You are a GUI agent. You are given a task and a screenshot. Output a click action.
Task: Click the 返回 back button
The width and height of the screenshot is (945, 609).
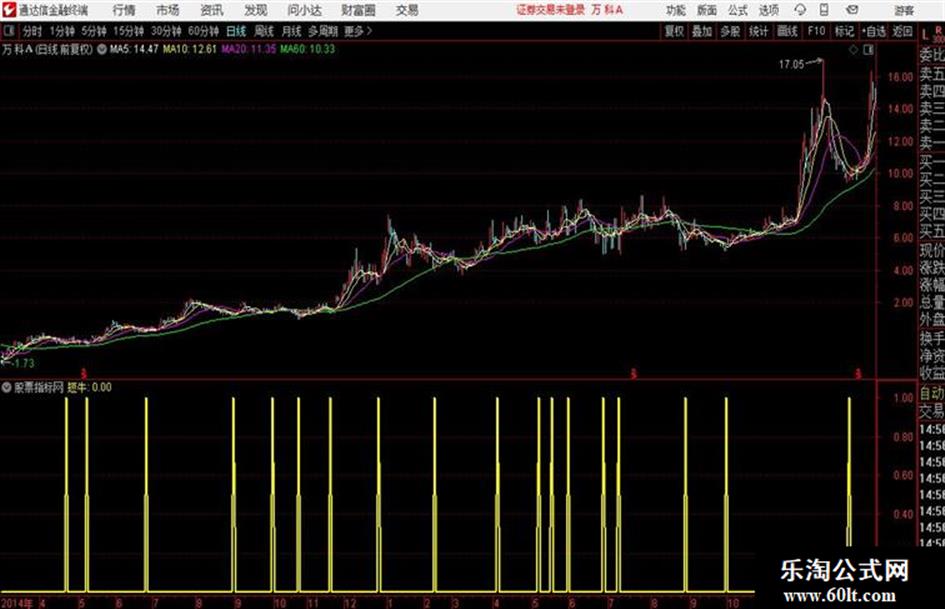click(x=902, y=31)
